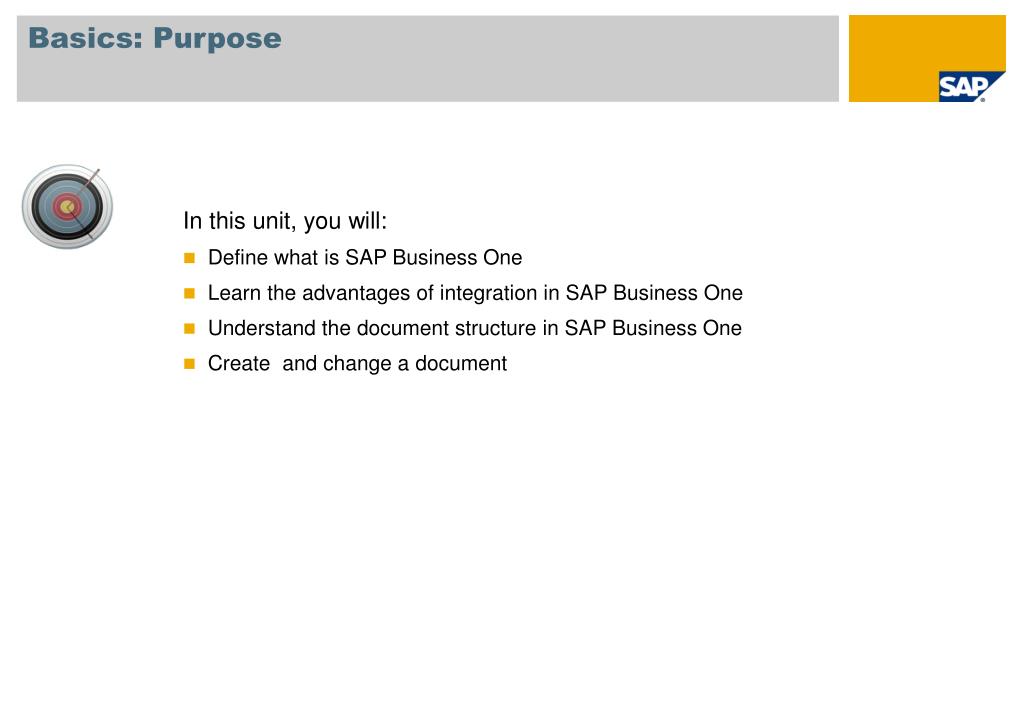Click the bullet before 'Learn the advantages'

point(189,293)
